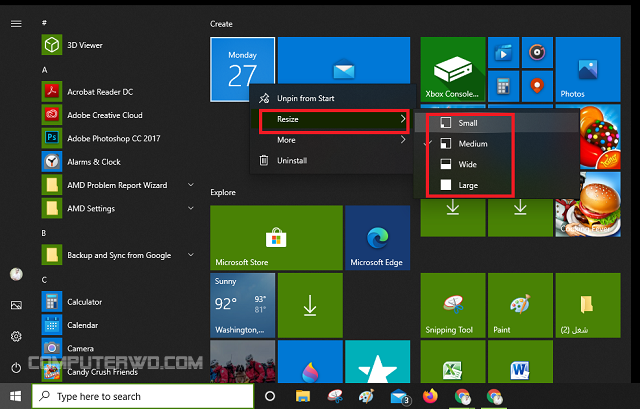Open the Xbox Console tile
Image resolution: width=640 pixels, height=409 pixels.
(x=453, y=69)
